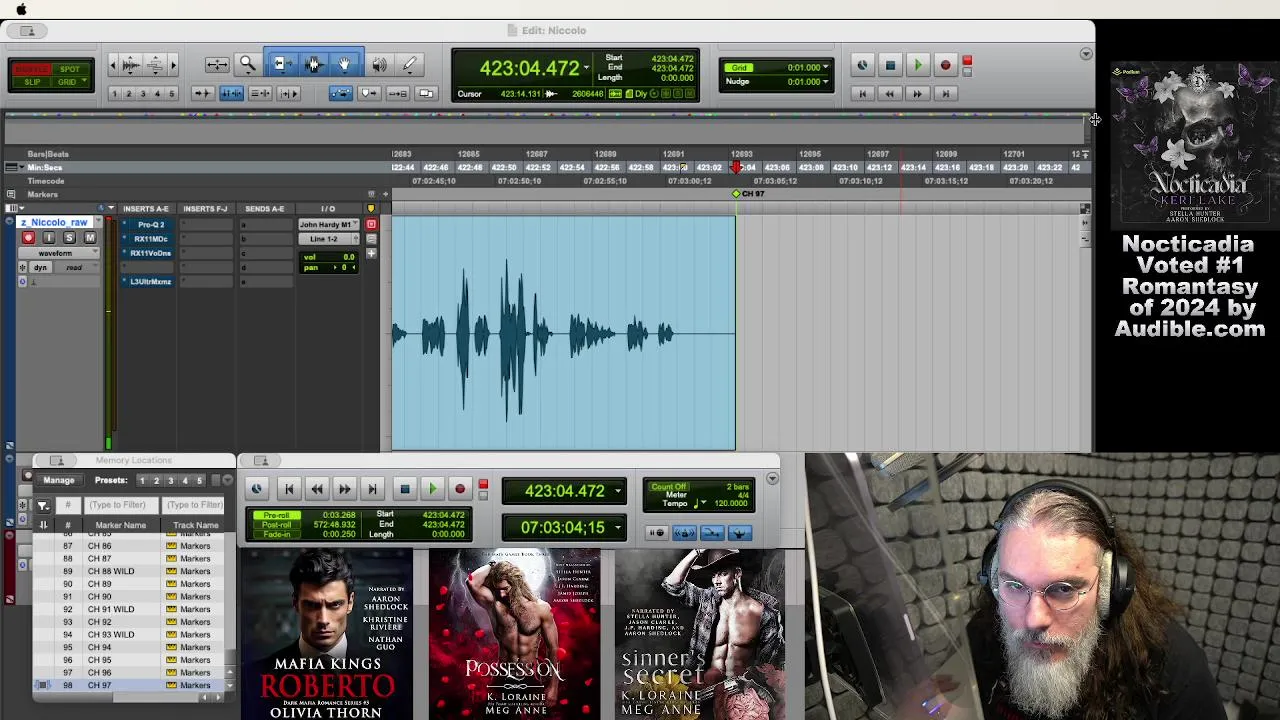Select the Grabber hand tool
This screenshot has width=1280, height=720.
click(345, 65)
